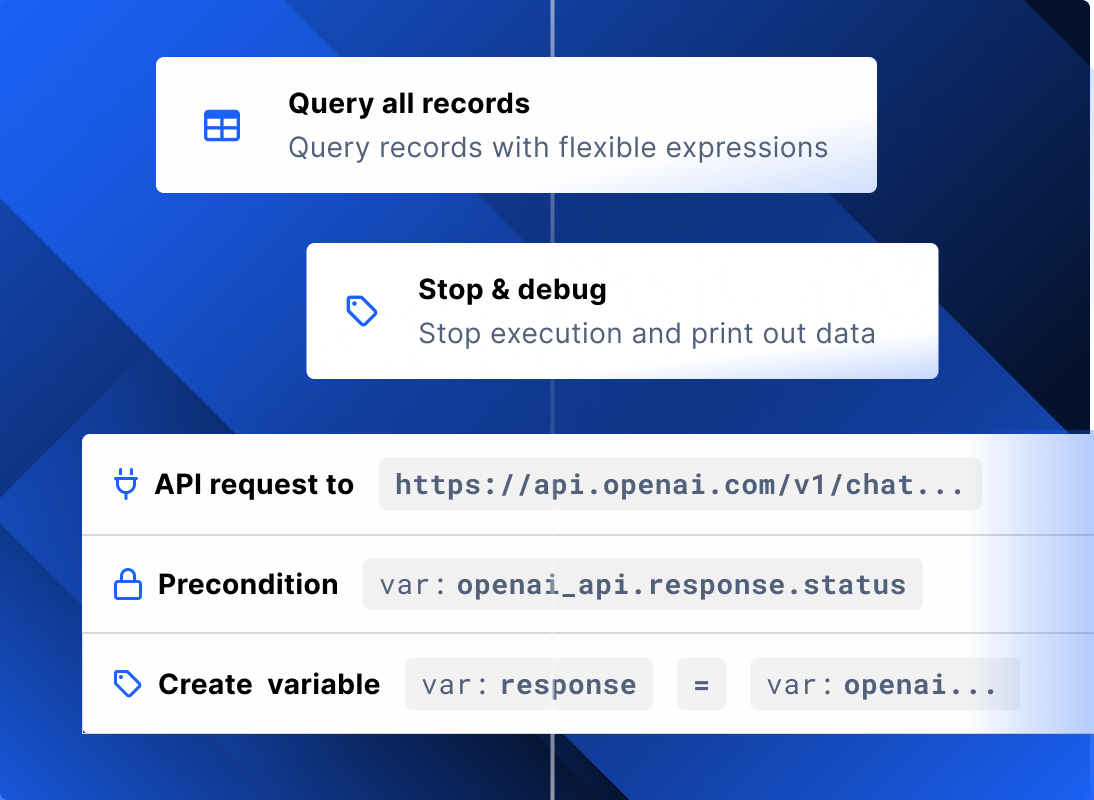Viewport: 1094px width, 800px height.
Task: Click the tag icon beside Stop & debug
Action: pyautogui.click(x=361, y=311)
